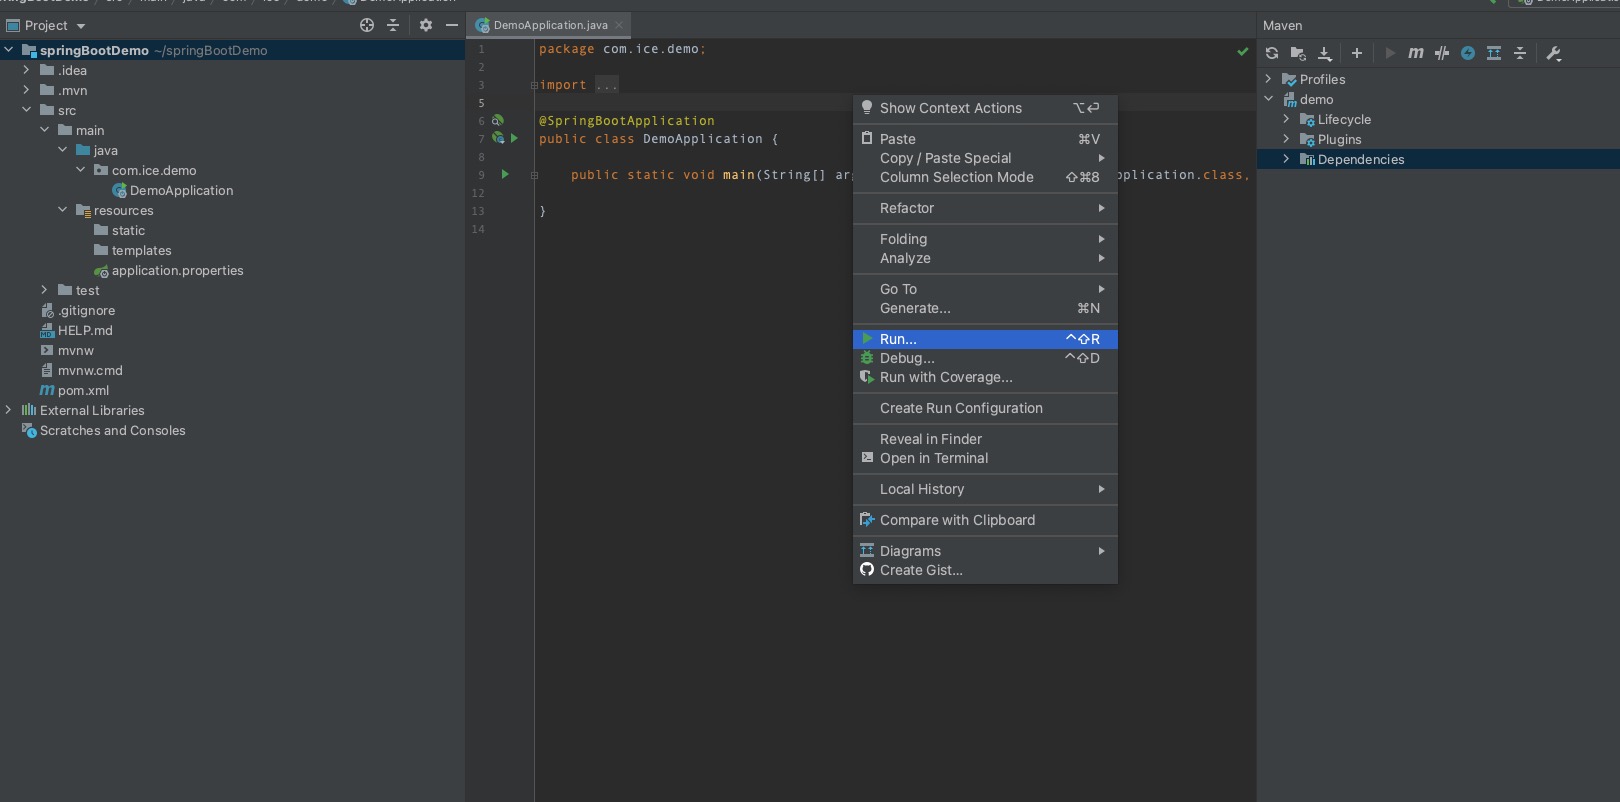Click run gutter arrow beside main method
1620x802 pixels.
[x=506, y=174]
